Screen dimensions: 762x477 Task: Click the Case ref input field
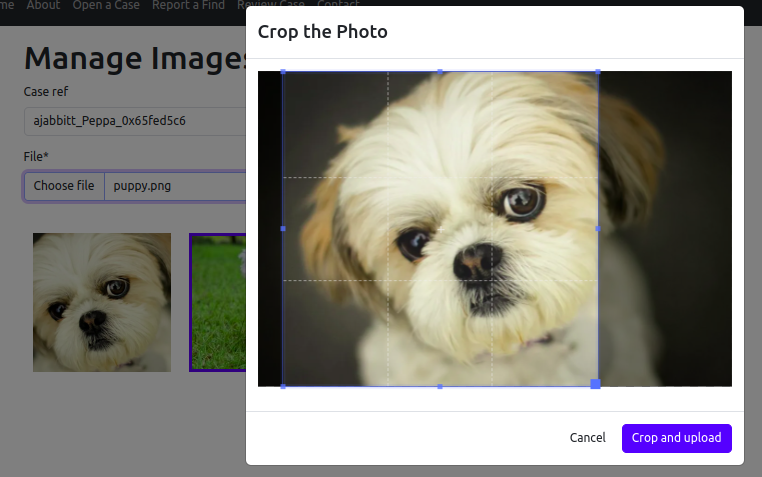135,121
